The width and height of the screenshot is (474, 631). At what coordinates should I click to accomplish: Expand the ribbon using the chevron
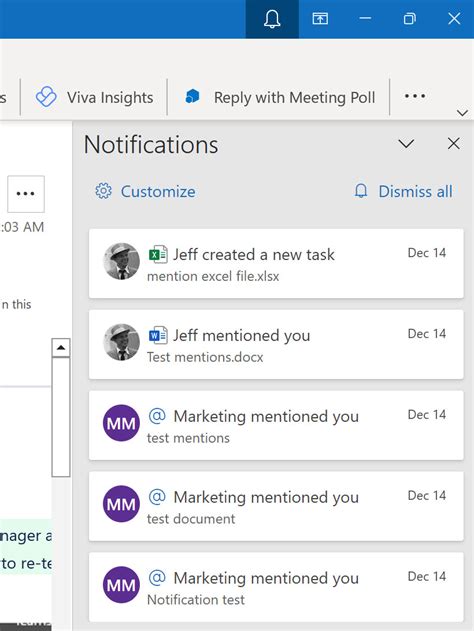tap(462, 113)
